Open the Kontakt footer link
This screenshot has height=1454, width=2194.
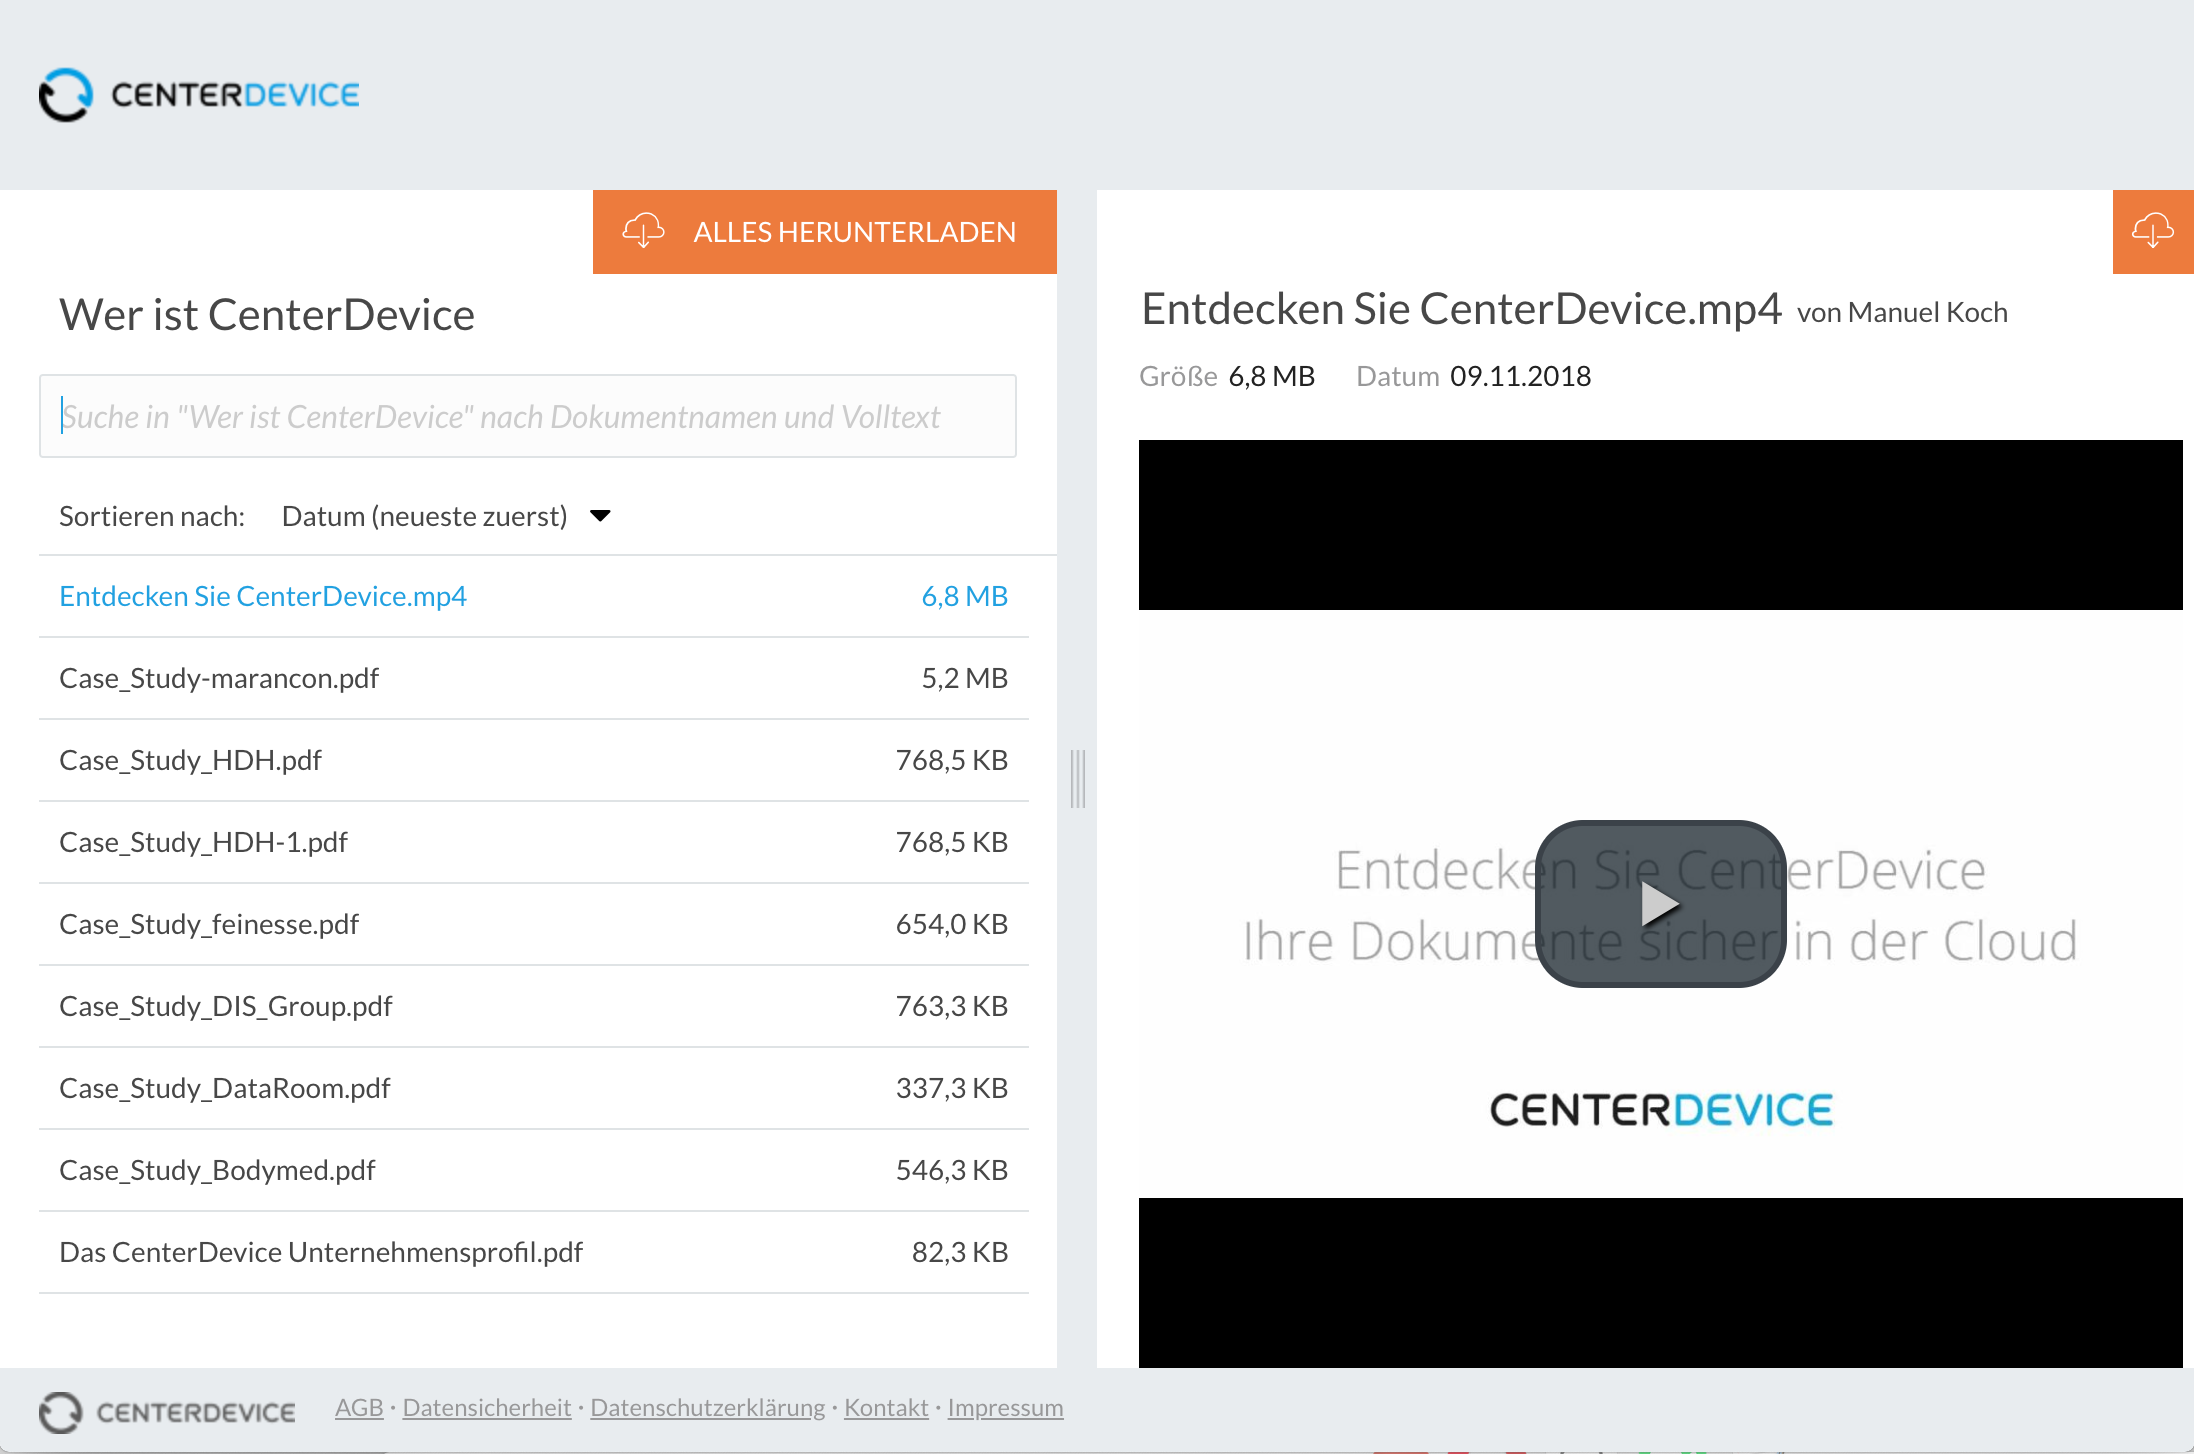886,1408
